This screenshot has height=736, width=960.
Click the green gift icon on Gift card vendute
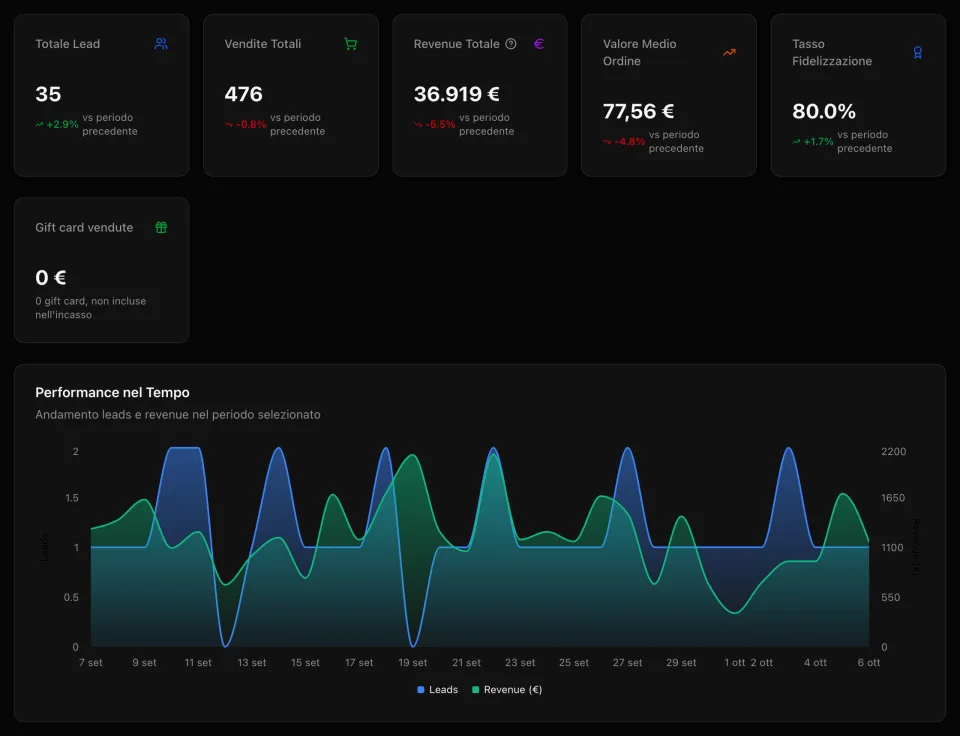click(161, 228)
